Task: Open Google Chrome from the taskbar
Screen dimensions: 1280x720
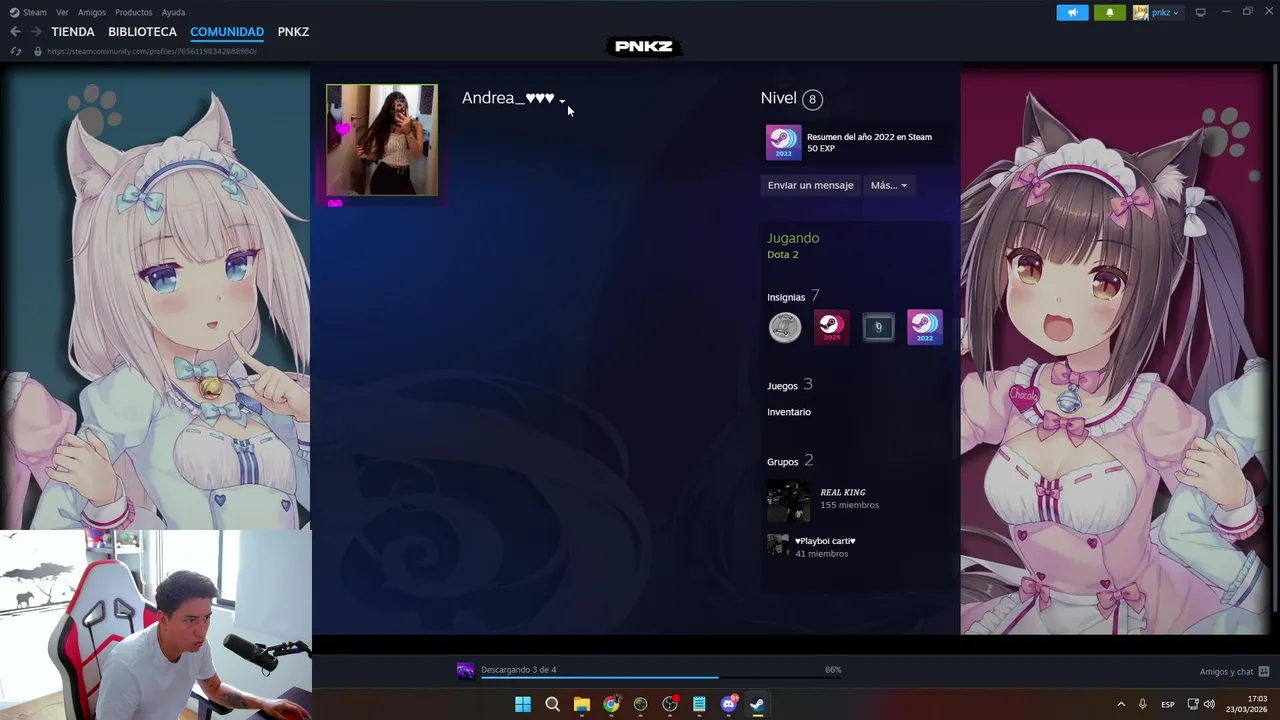Action: coord(611,704)
